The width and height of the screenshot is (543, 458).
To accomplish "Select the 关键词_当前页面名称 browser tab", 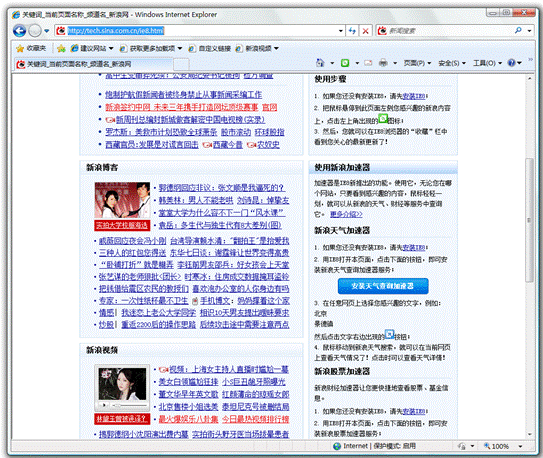I will tap(94, 64).
